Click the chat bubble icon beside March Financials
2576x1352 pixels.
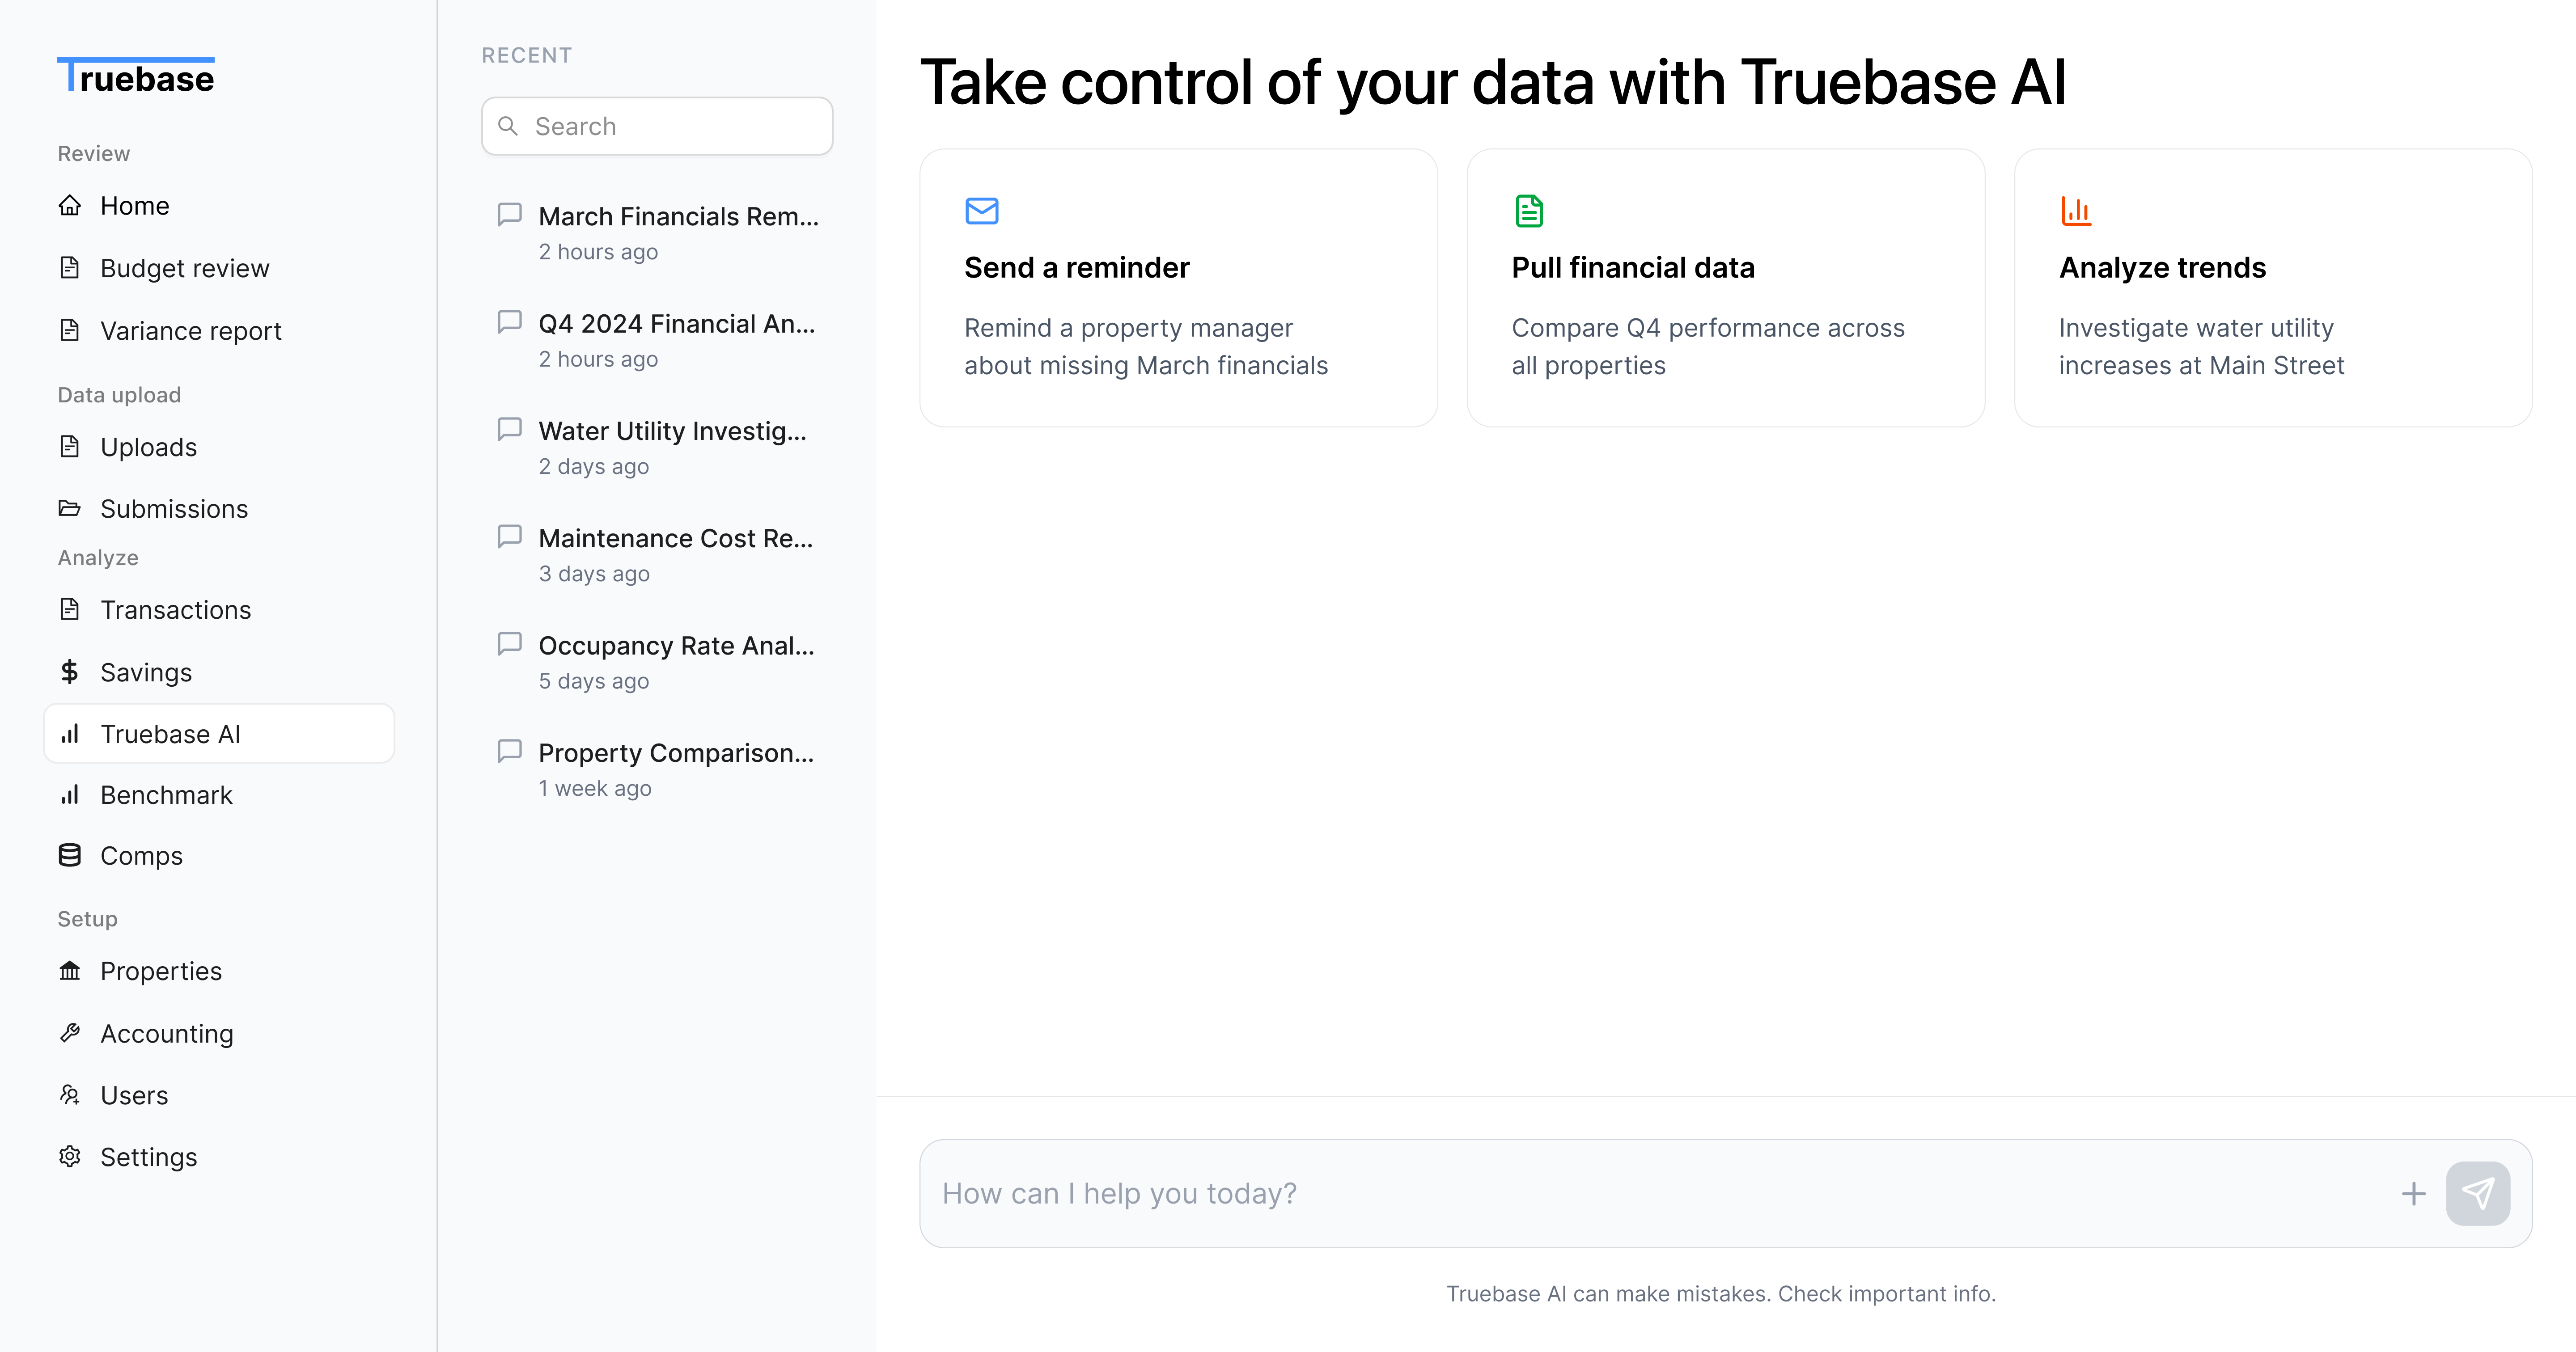tap(510, 214)
